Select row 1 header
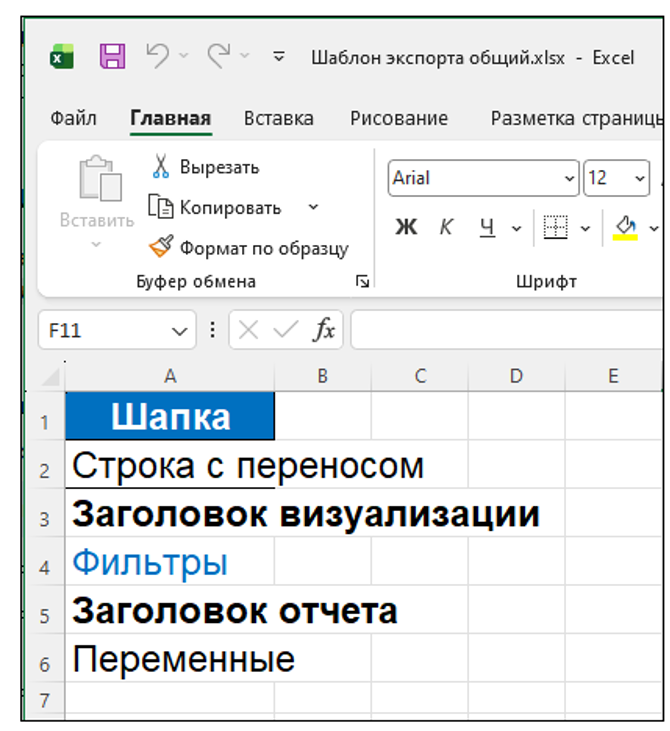 click(x=45, y=416)
